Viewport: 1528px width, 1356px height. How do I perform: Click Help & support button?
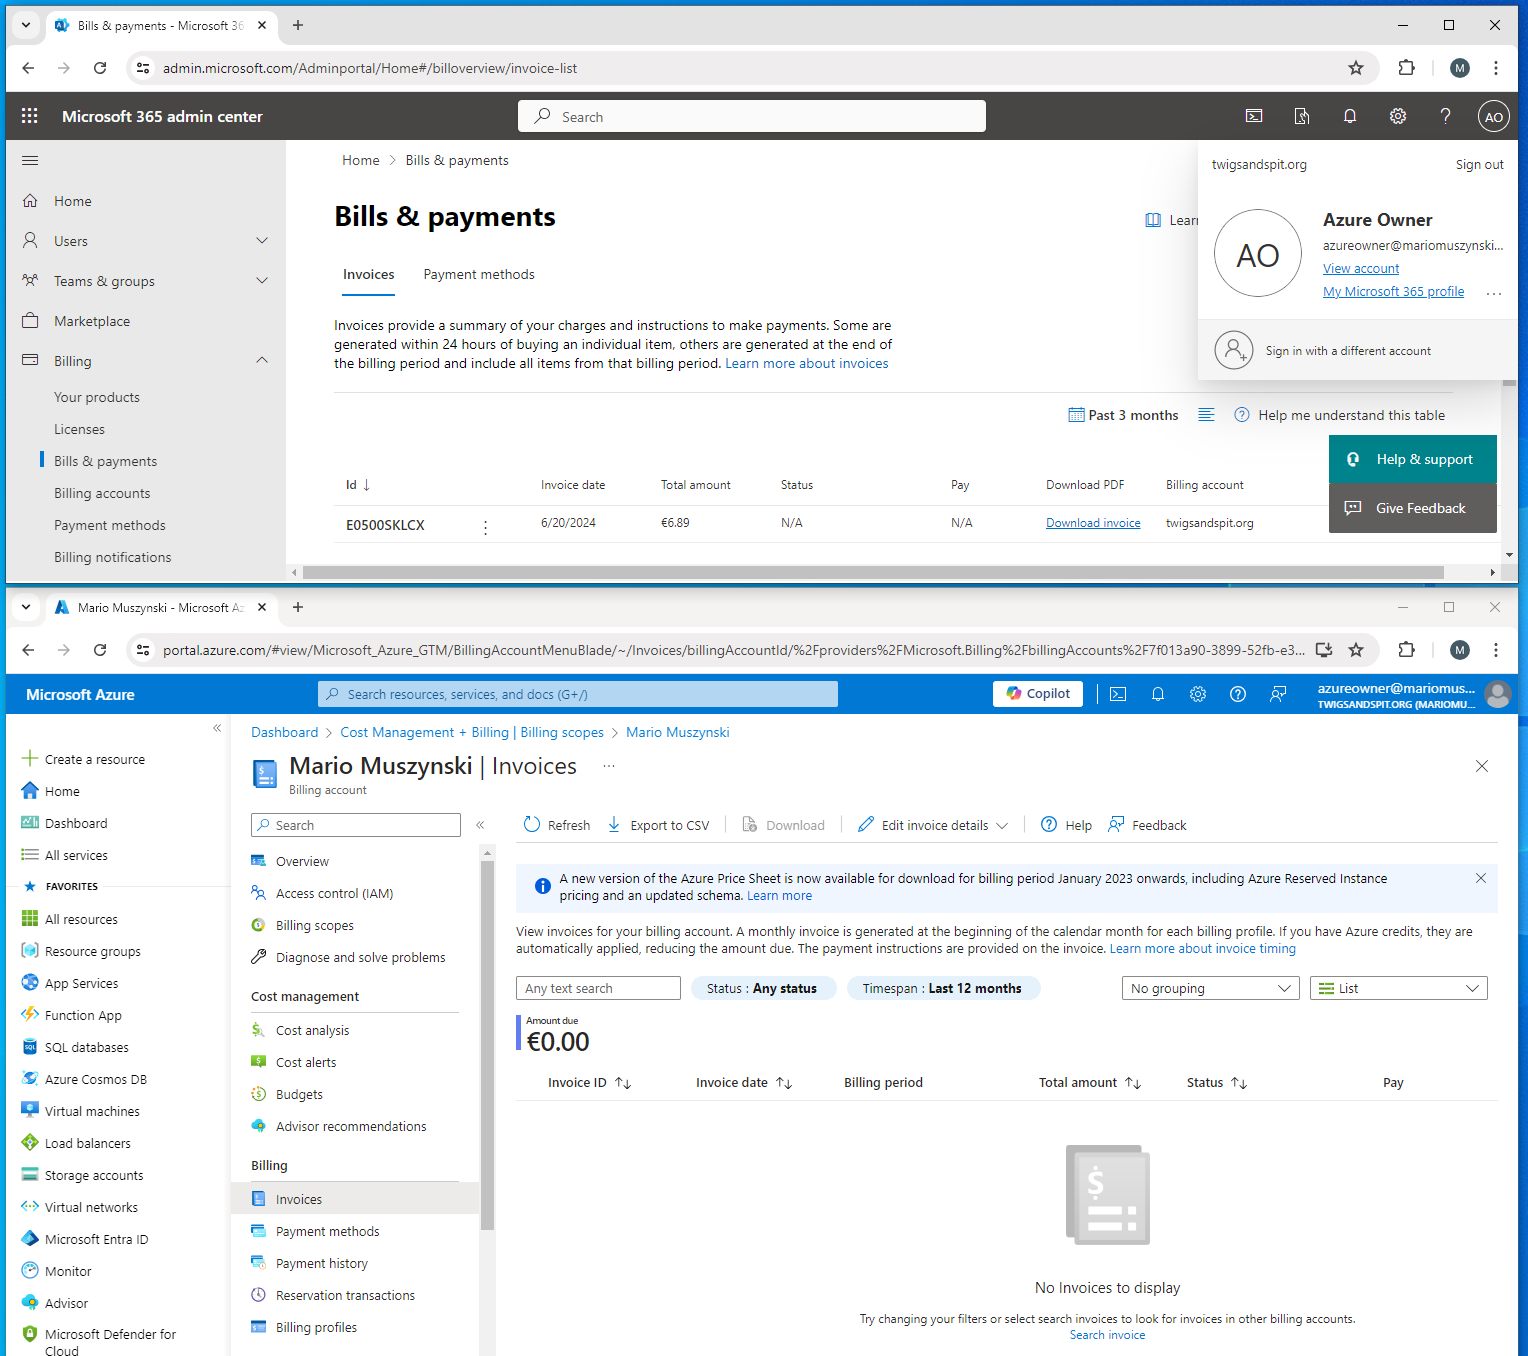pos(1413,459)
